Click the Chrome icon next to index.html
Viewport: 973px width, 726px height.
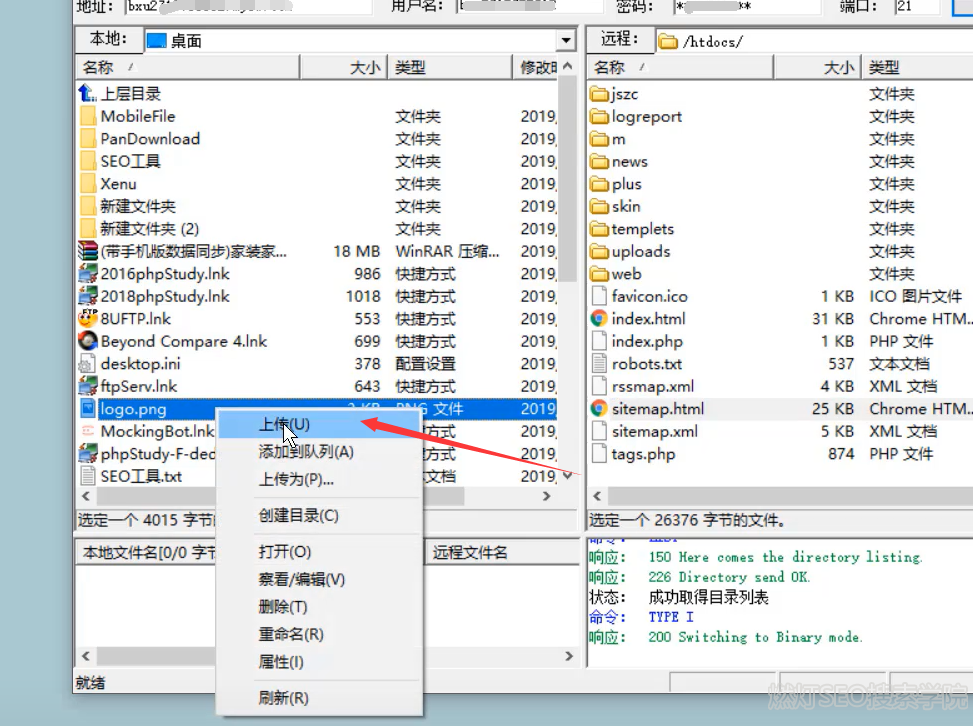(x=599, y=319)
